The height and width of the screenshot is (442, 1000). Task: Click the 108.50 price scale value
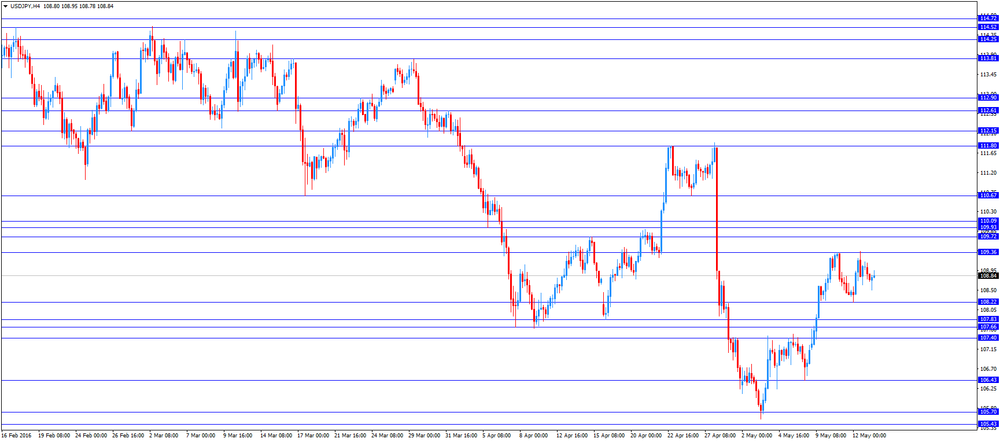coord(989,290)
